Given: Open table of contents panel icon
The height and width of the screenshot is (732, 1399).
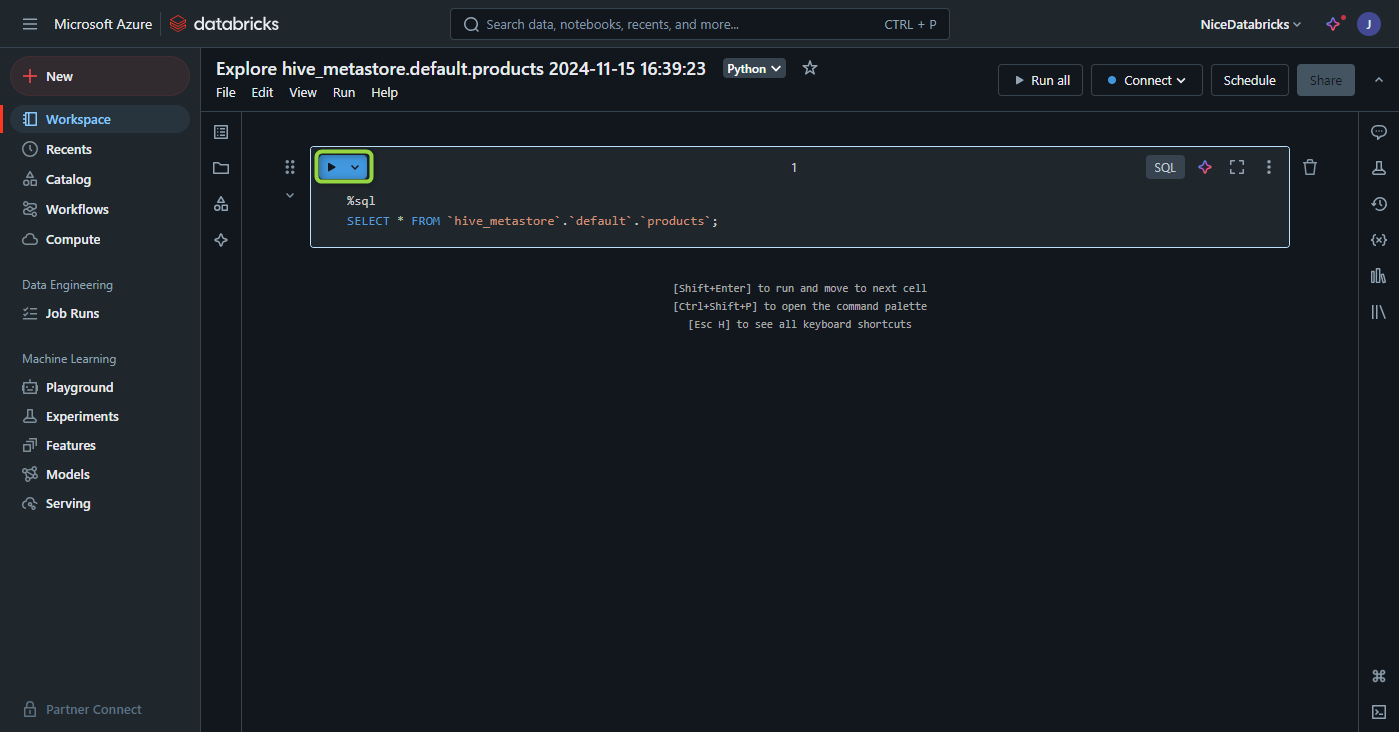Looking at the screenshot, I should (221, 132).
